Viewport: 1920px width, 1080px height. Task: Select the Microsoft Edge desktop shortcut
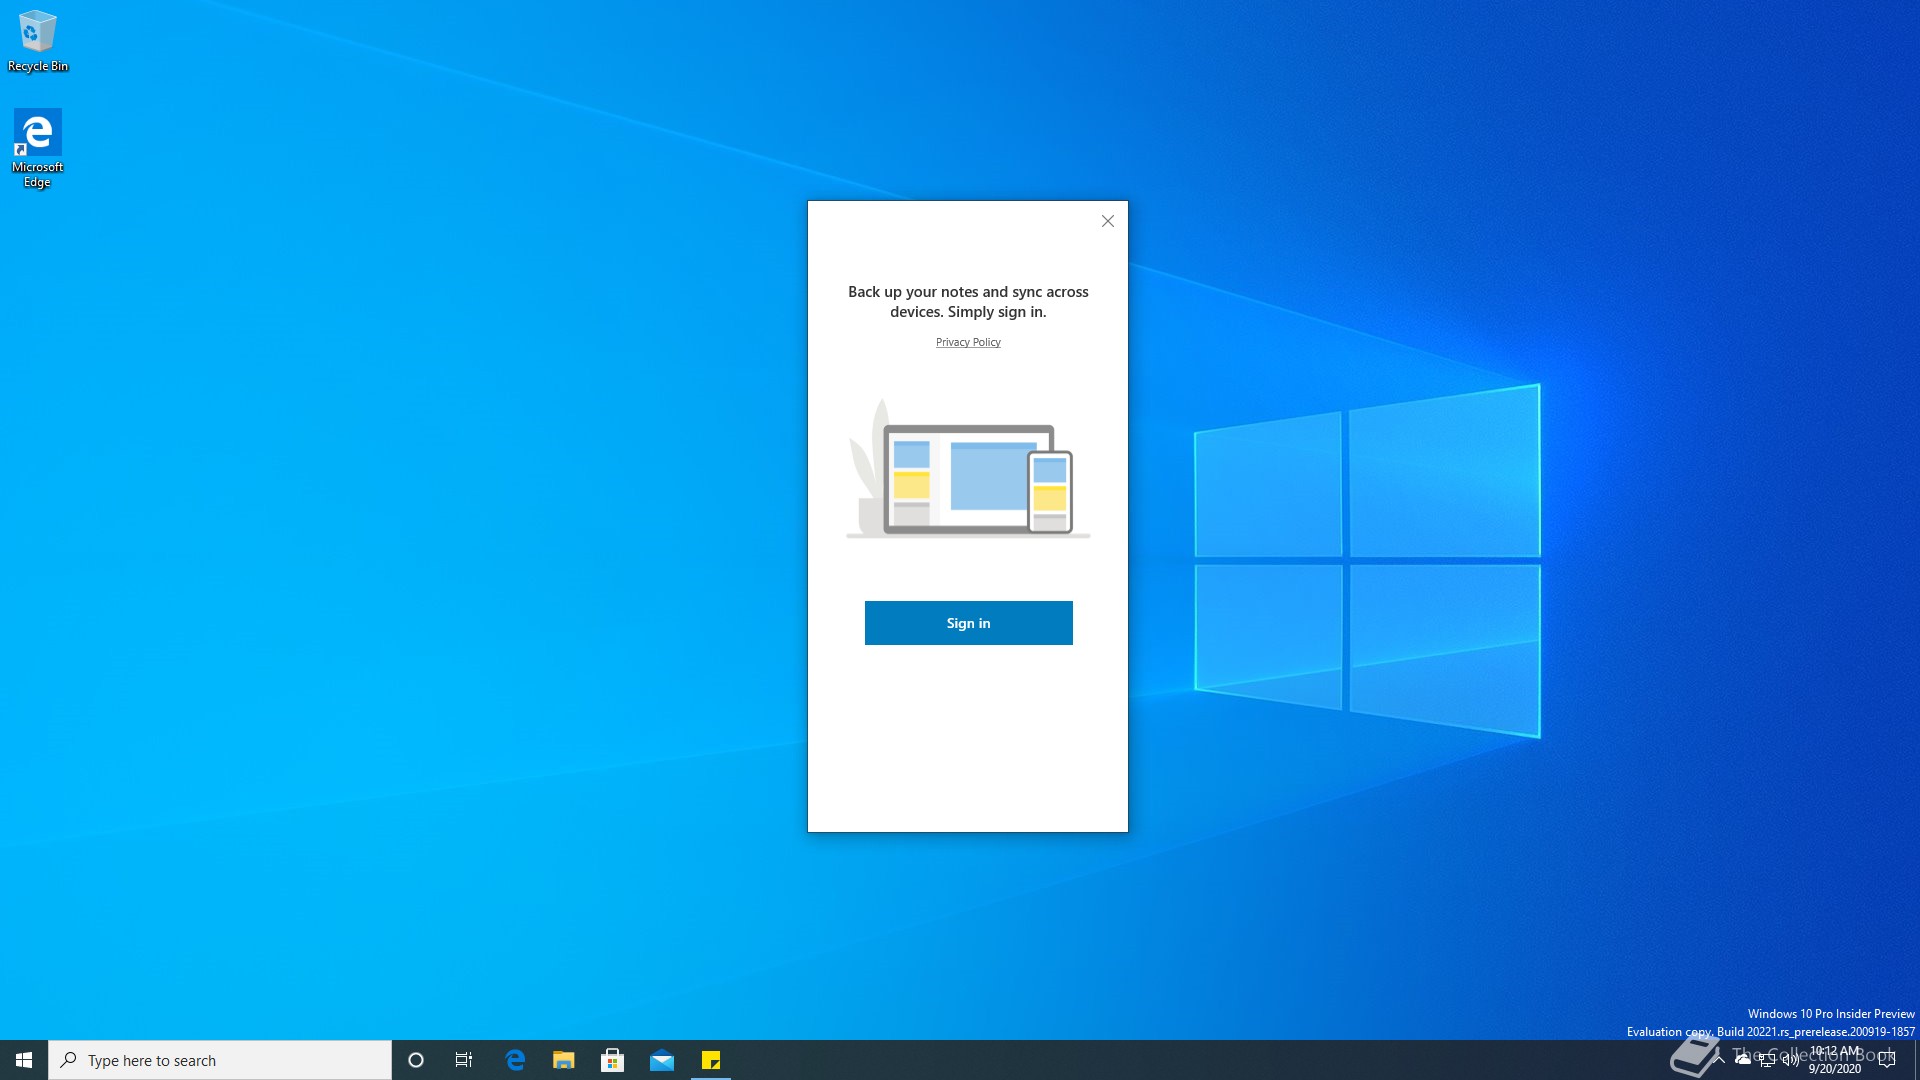pyautogui.click(x=37, y=147)
